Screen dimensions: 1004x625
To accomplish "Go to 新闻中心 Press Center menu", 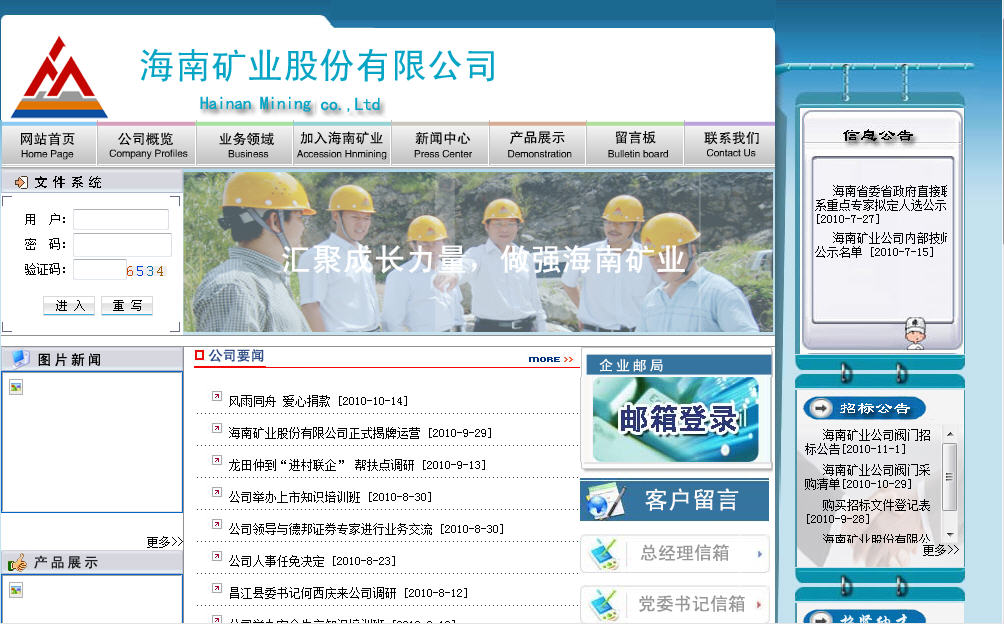I will [x=442, y=145].
